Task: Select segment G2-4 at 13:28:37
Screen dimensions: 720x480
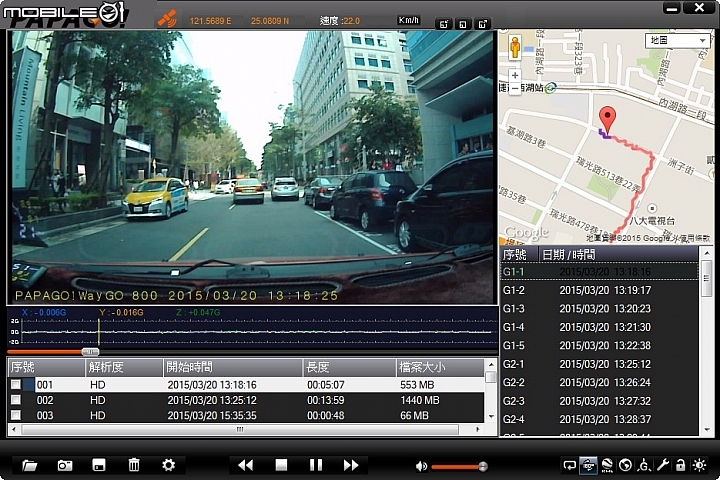Action: (599, 419)
